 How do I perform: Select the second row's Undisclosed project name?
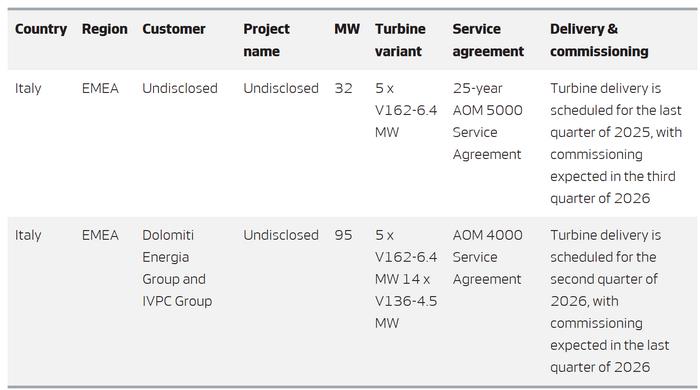coord(281,235)
